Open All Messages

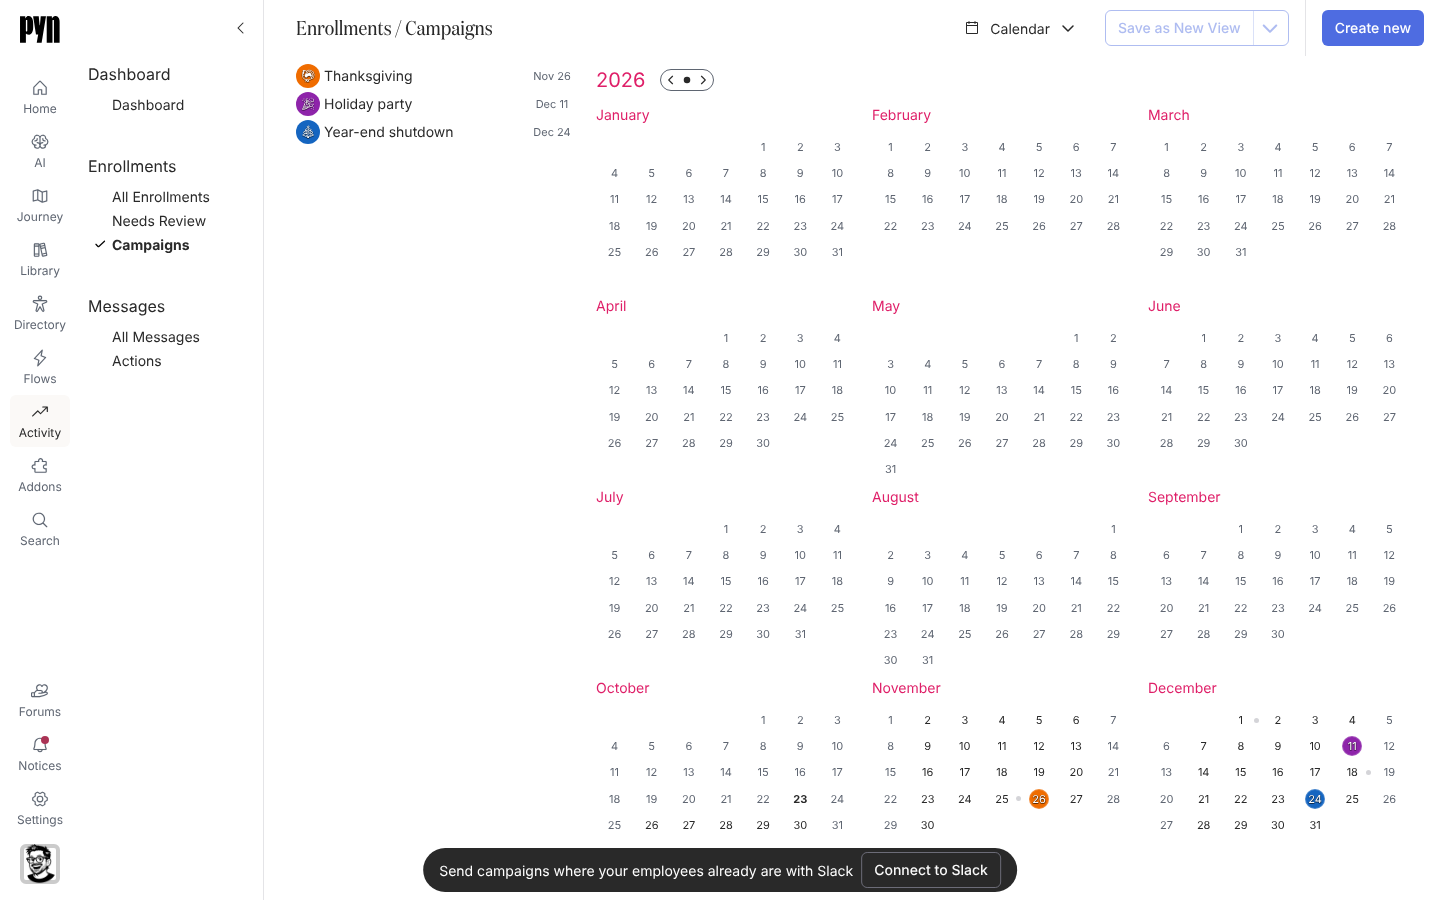click(x=156, y=337)
